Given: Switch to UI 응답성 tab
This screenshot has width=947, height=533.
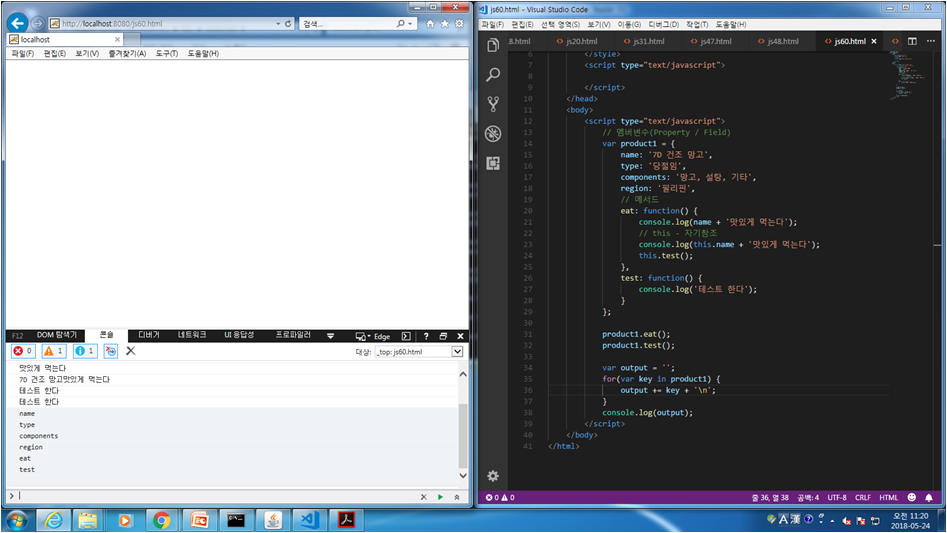Looking at the screenshot, I should [x=239, y=335].
